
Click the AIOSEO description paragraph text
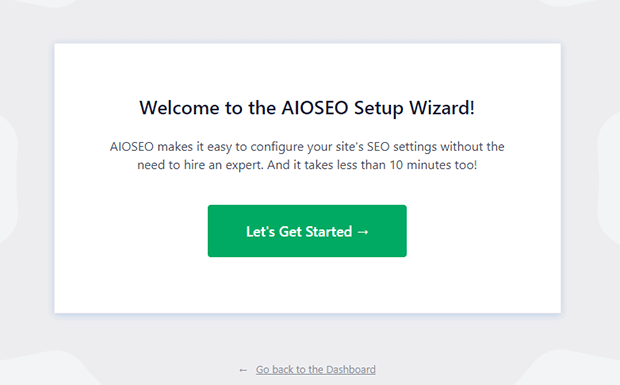point(307,155)
